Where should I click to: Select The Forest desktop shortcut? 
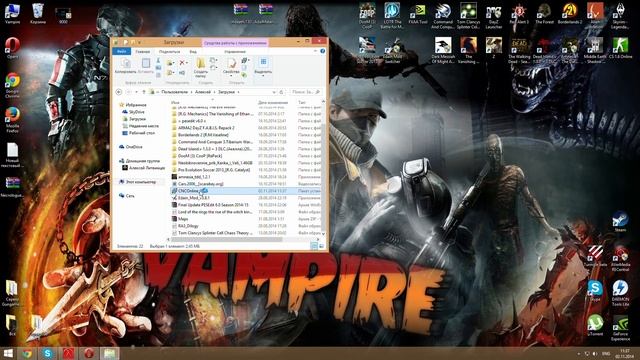pos(544,13)
